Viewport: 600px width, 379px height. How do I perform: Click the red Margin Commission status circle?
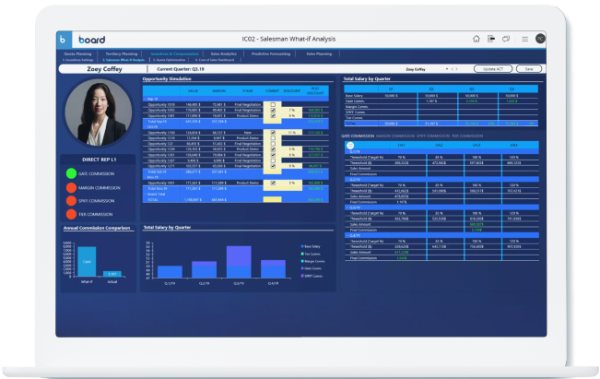click(x=71, y=188)
